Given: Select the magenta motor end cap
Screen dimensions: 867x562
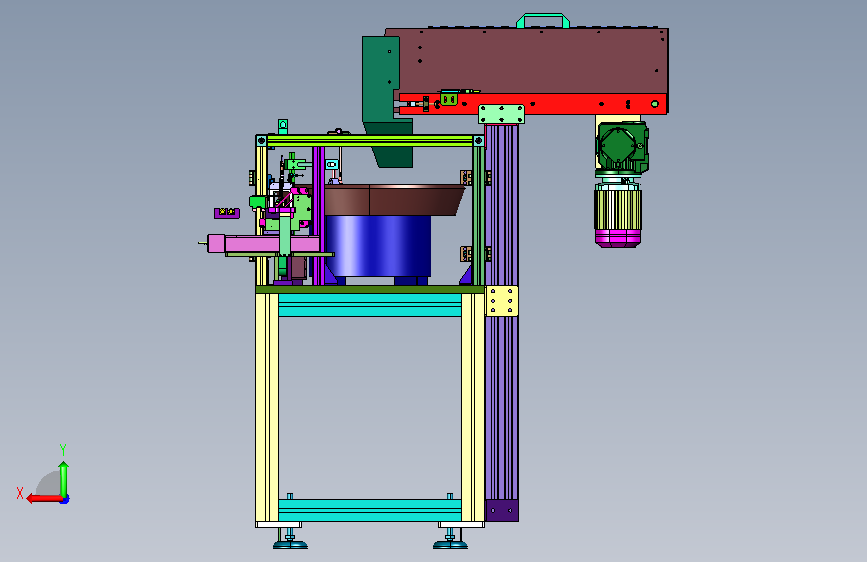Looking at the screenshot, I should (618, 238).
